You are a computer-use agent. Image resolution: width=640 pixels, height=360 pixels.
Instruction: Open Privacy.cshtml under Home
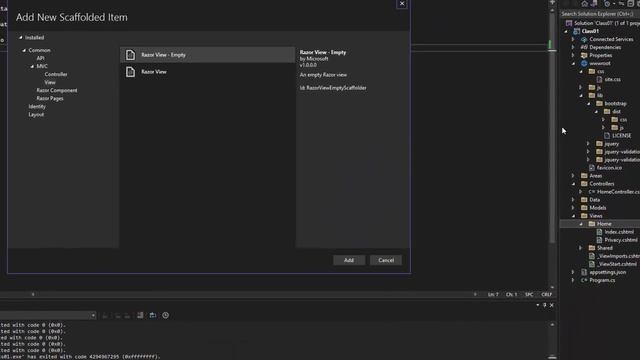pyautogui.click(x=621, y=240)
